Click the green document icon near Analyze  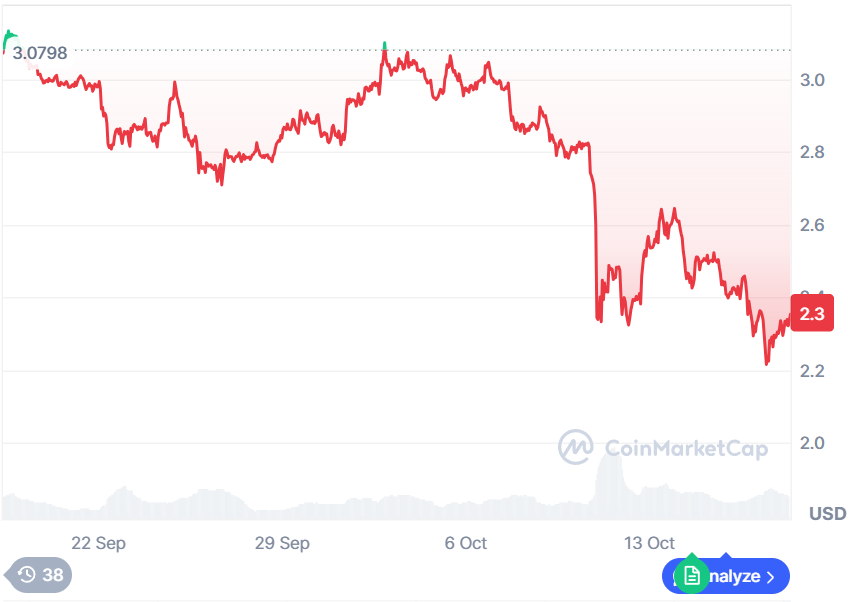pyautogui.click(x=692, y=576)
